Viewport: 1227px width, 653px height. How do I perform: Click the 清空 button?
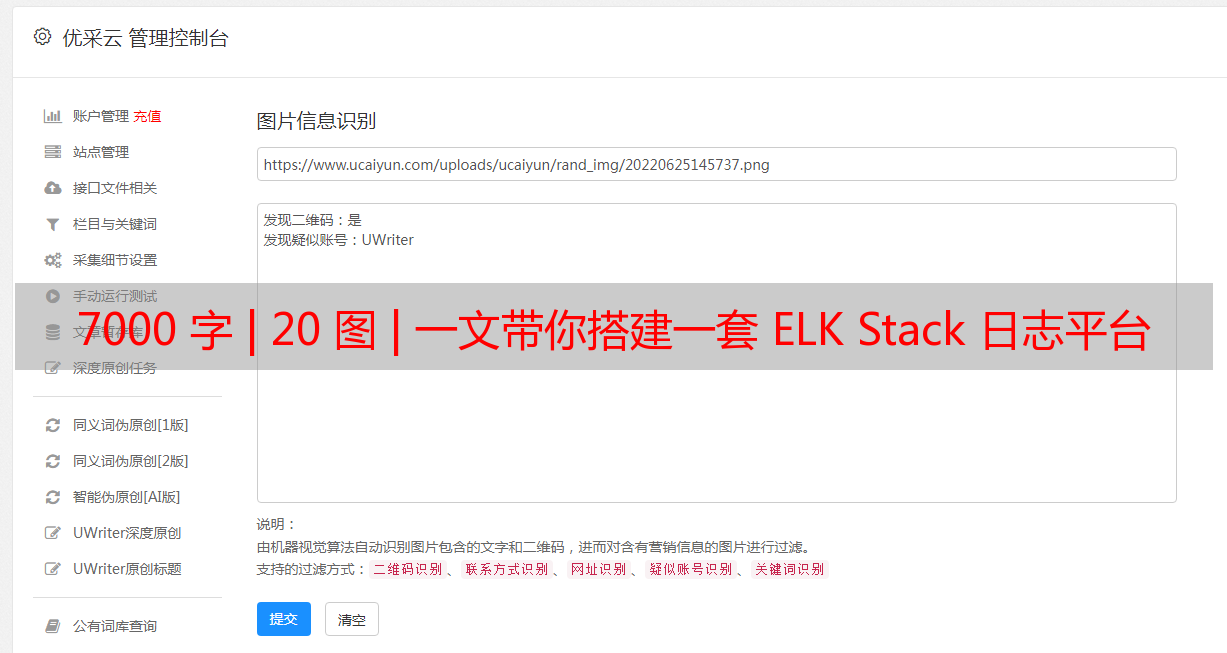pyautogui.click(x=352, y=619)
